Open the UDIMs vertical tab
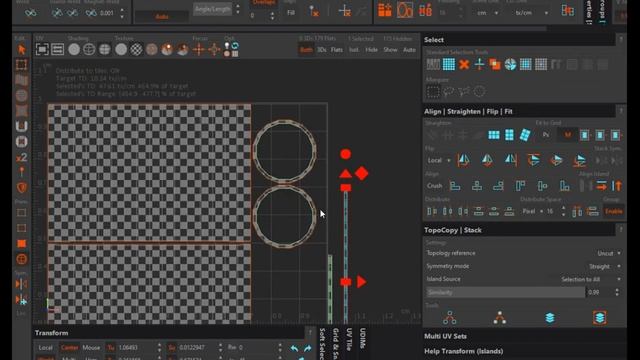640x360 pixels. [x=362, y=338]
